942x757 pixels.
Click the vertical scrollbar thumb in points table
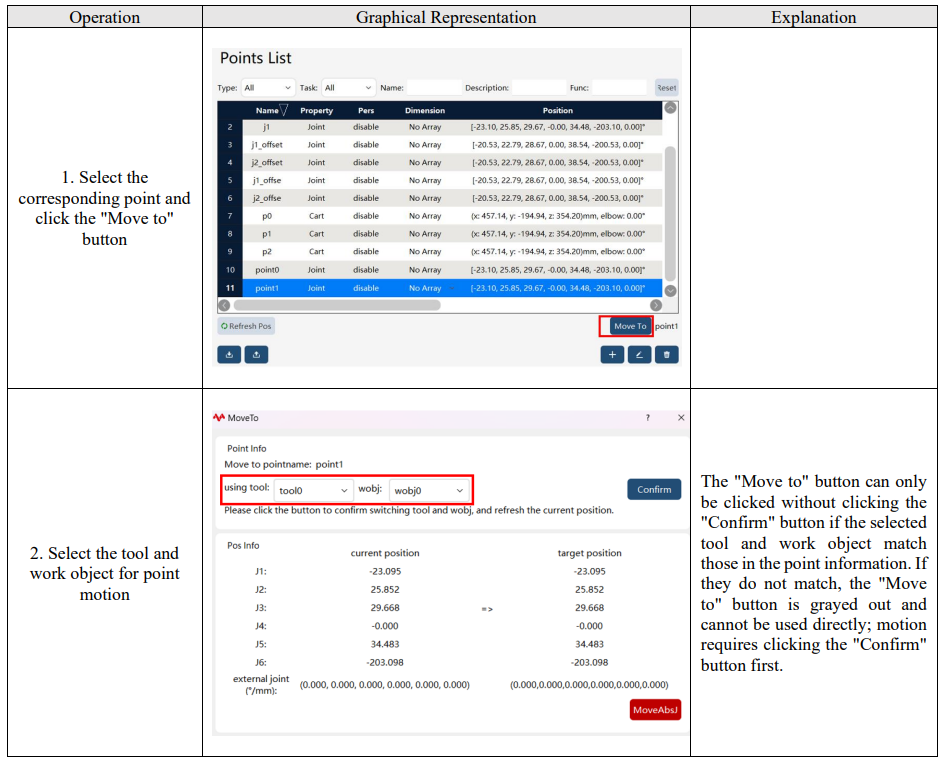670,213
